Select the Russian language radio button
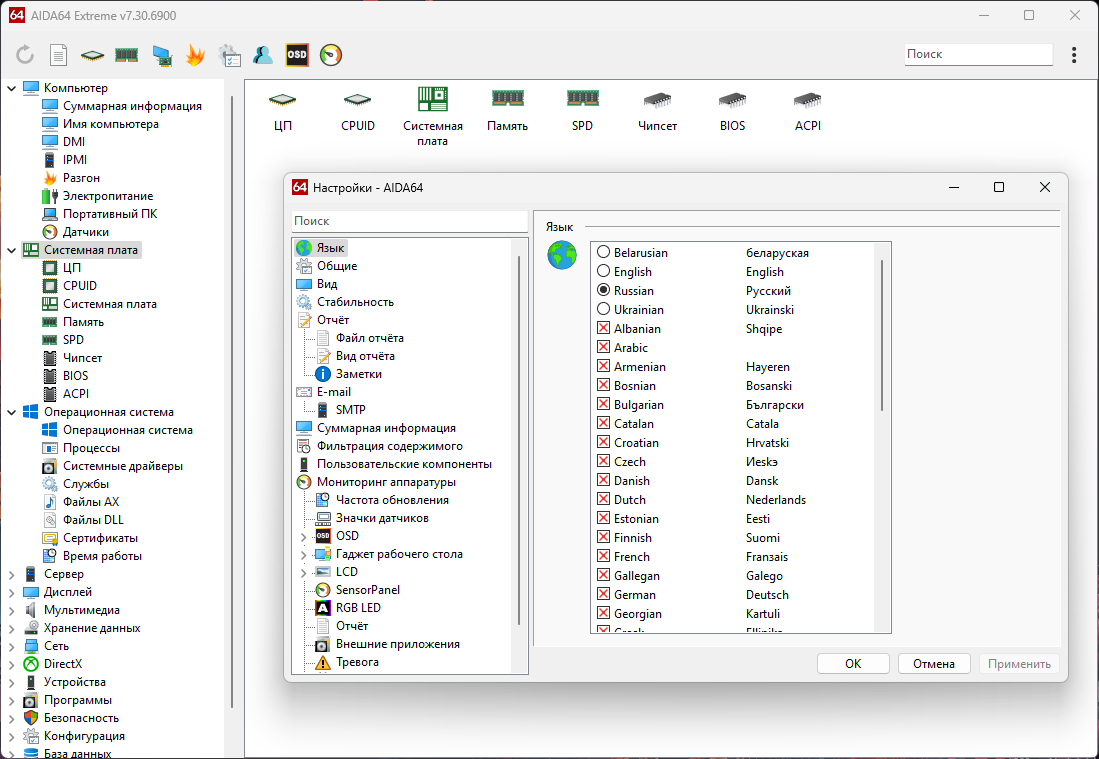This screenshot has height=759, width=1099. point(603,289)
